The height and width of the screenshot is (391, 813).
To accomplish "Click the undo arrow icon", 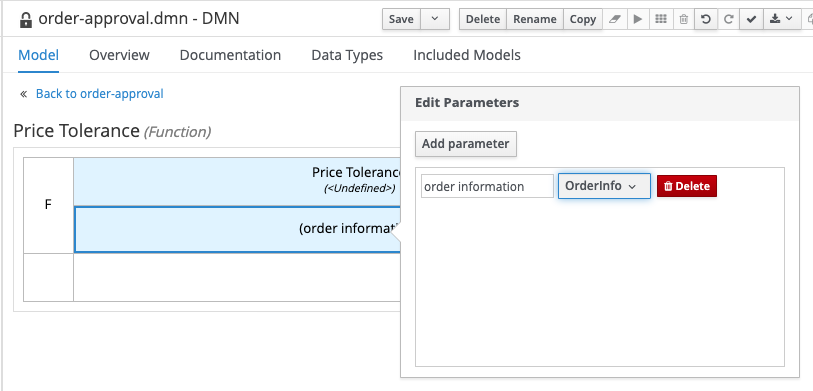I will [x=706, y=19].
